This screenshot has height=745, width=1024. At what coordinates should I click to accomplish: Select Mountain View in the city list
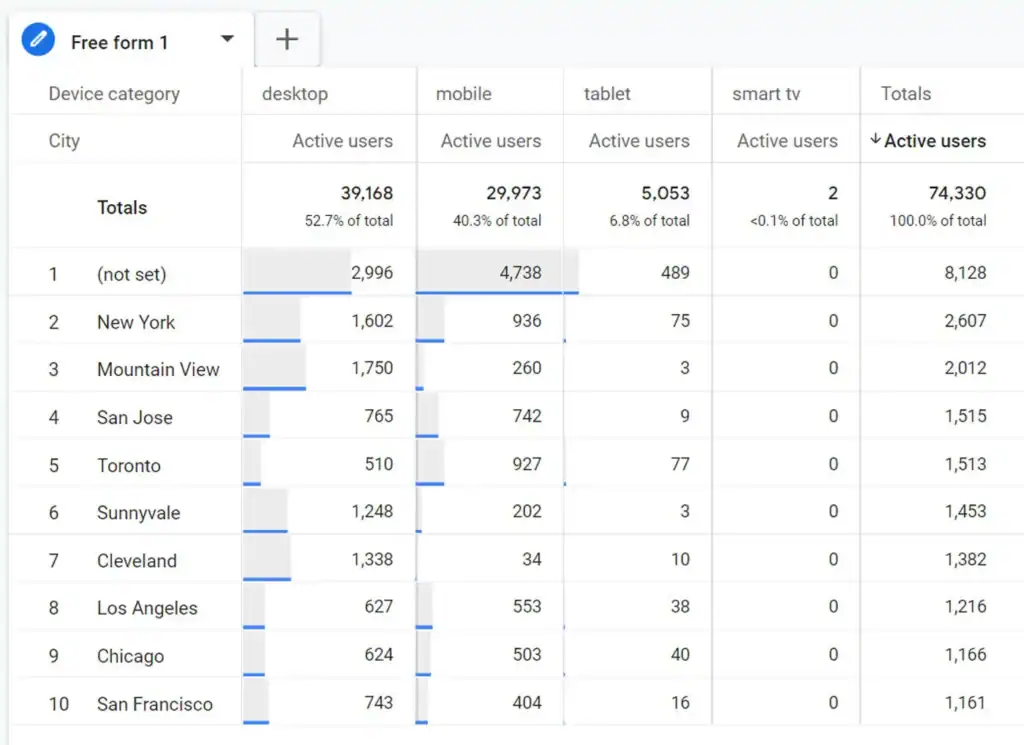[x=158, y=369]
